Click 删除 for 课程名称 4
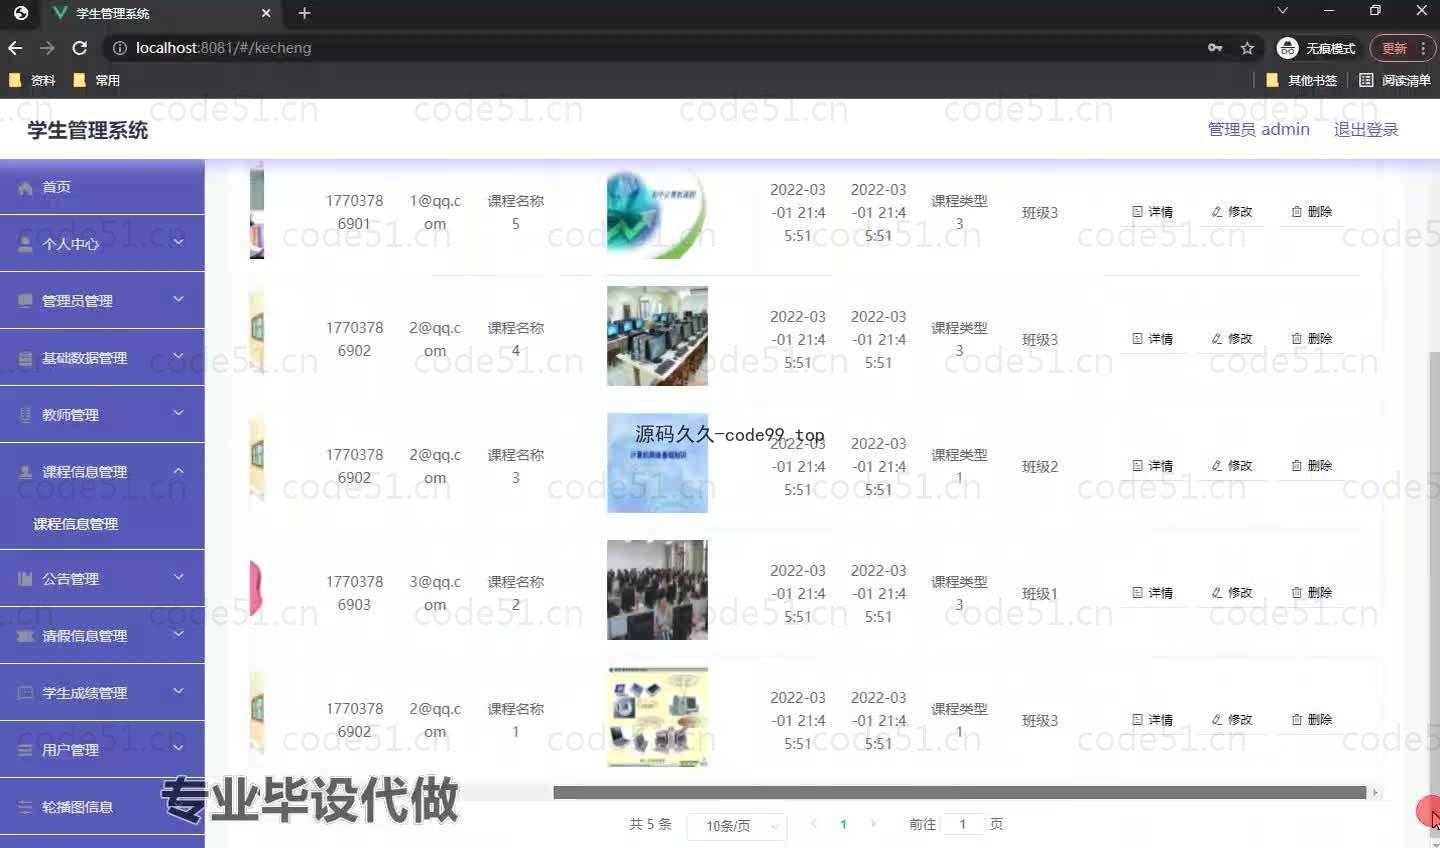 [1311, 339]
